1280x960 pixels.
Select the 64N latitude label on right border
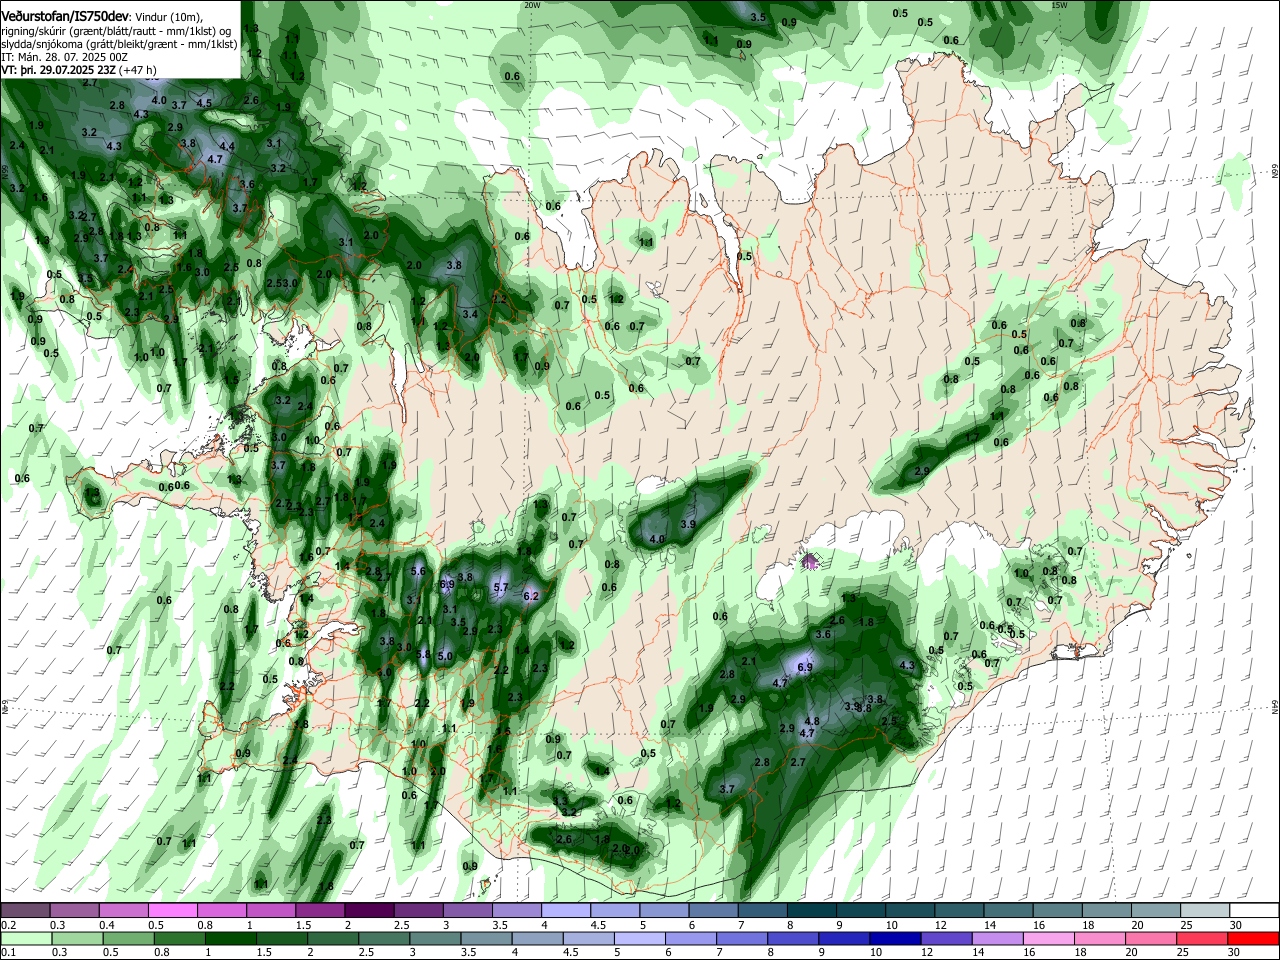click(x=1274, y=707)
